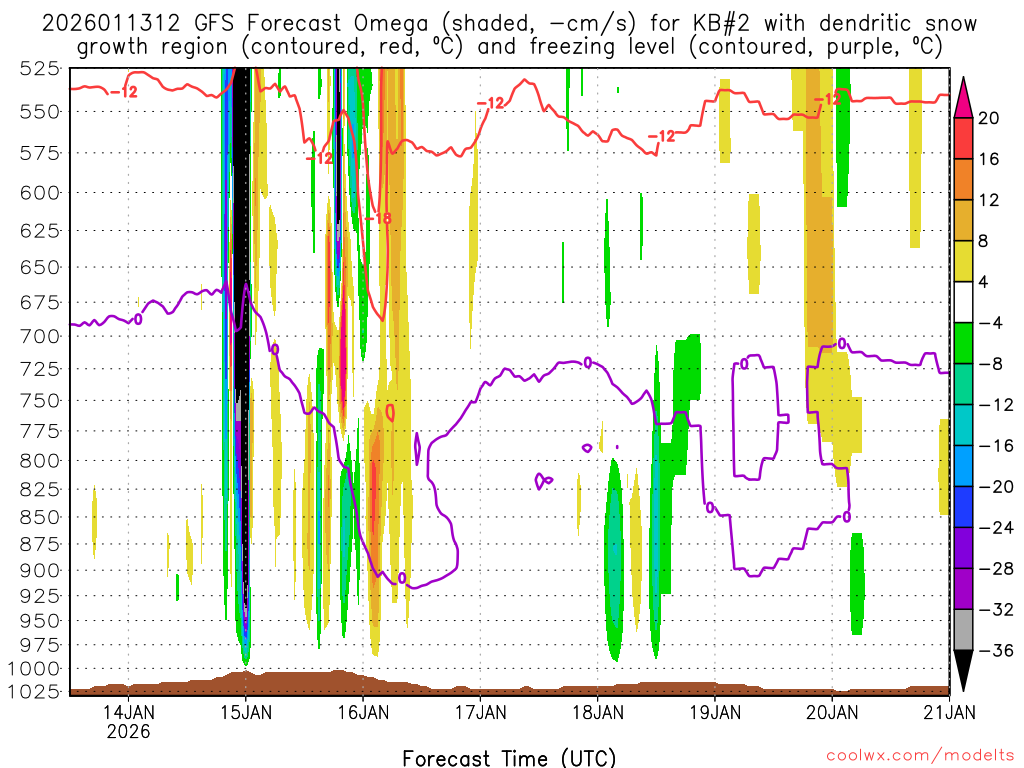Image resolution: width=1024 pixels, height=768 pixels.
Task: Click the red -12 label near 20JAN
Action: 827,99
